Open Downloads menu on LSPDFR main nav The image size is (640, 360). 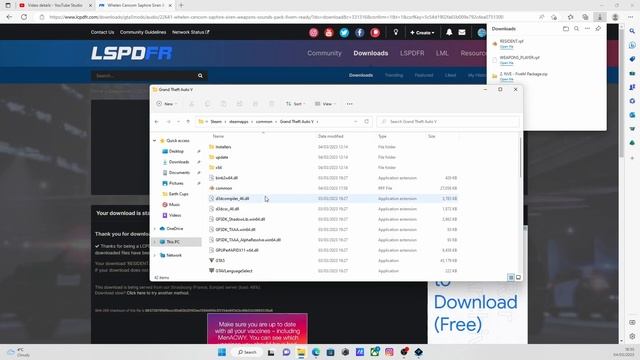pyautogui.click(x=371, y=53)
